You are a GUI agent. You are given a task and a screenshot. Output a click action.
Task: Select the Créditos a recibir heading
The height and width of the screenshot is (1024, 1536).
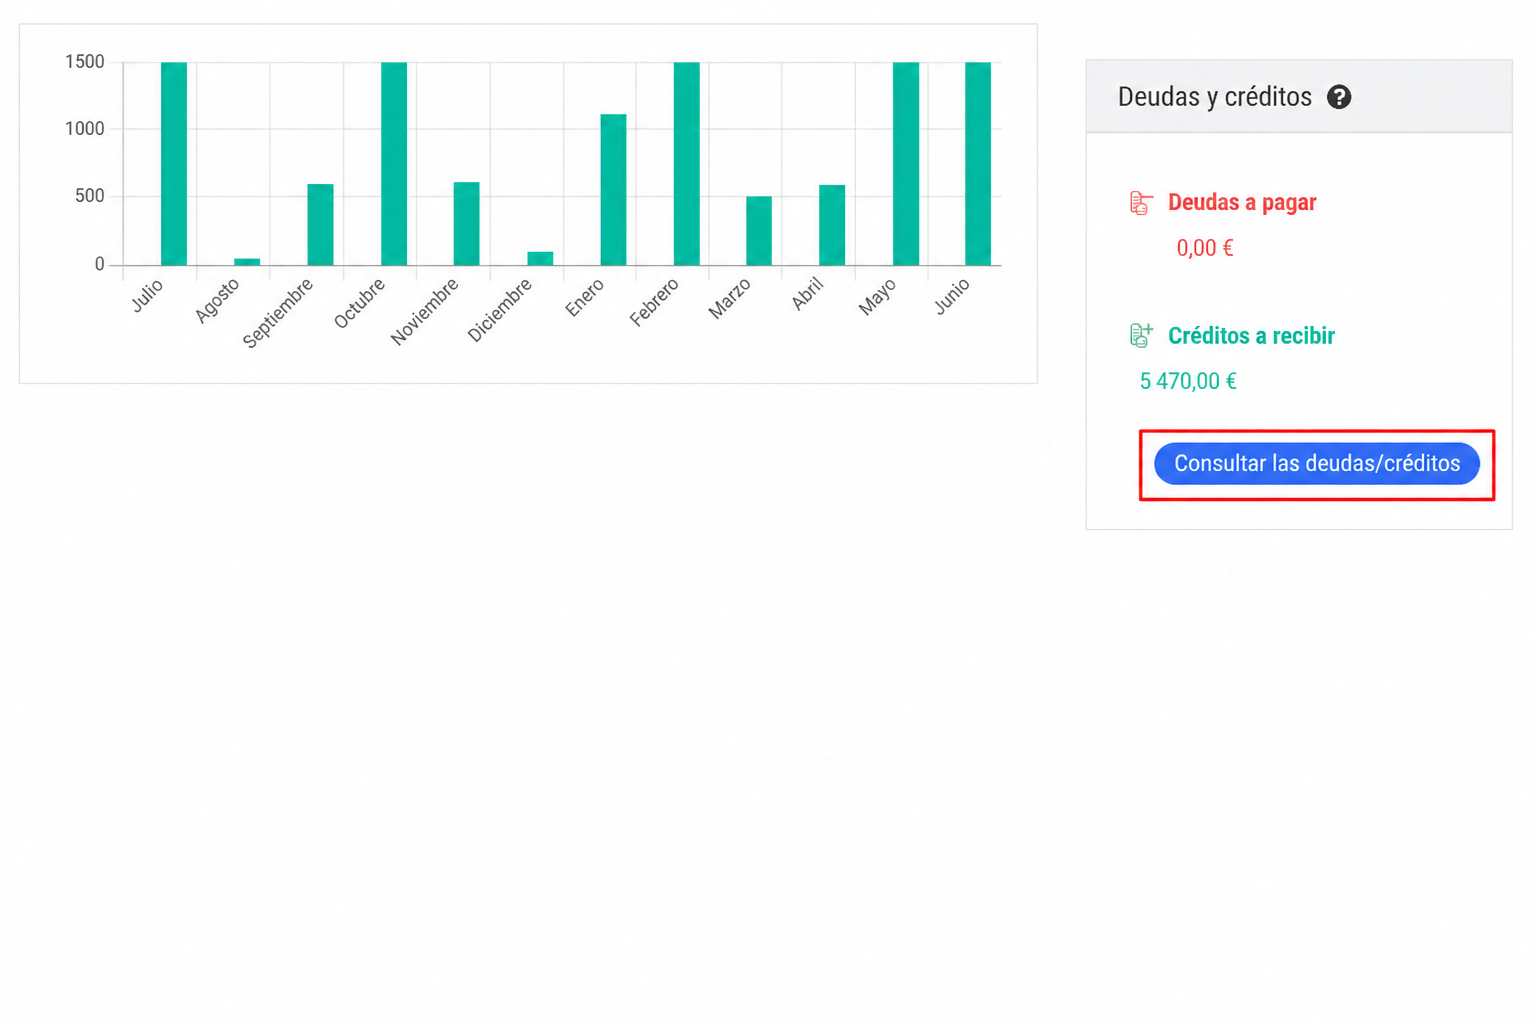[x=1251, y=336]
